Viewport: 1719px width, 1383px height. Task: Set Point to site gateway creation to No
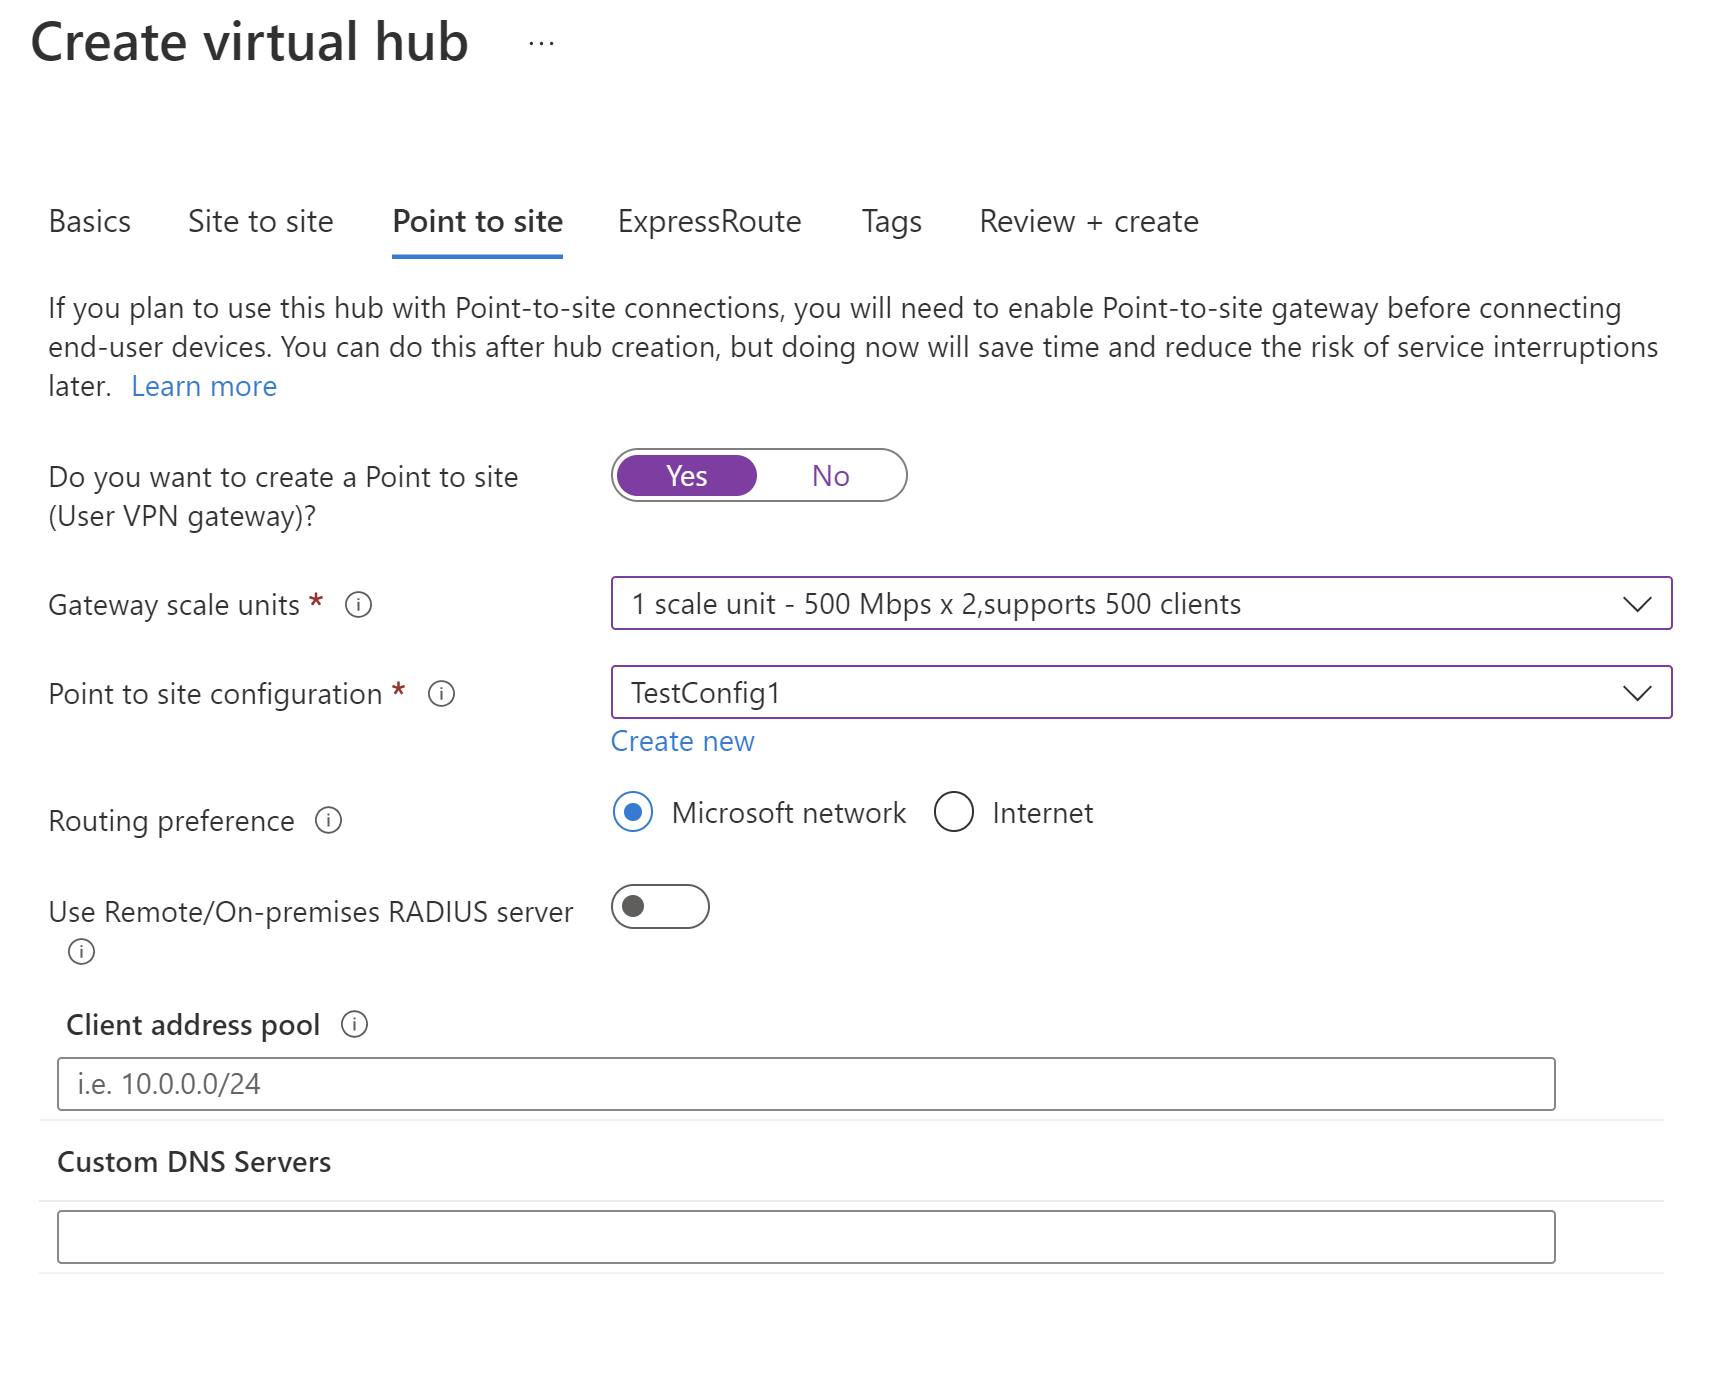click(830, 475)
